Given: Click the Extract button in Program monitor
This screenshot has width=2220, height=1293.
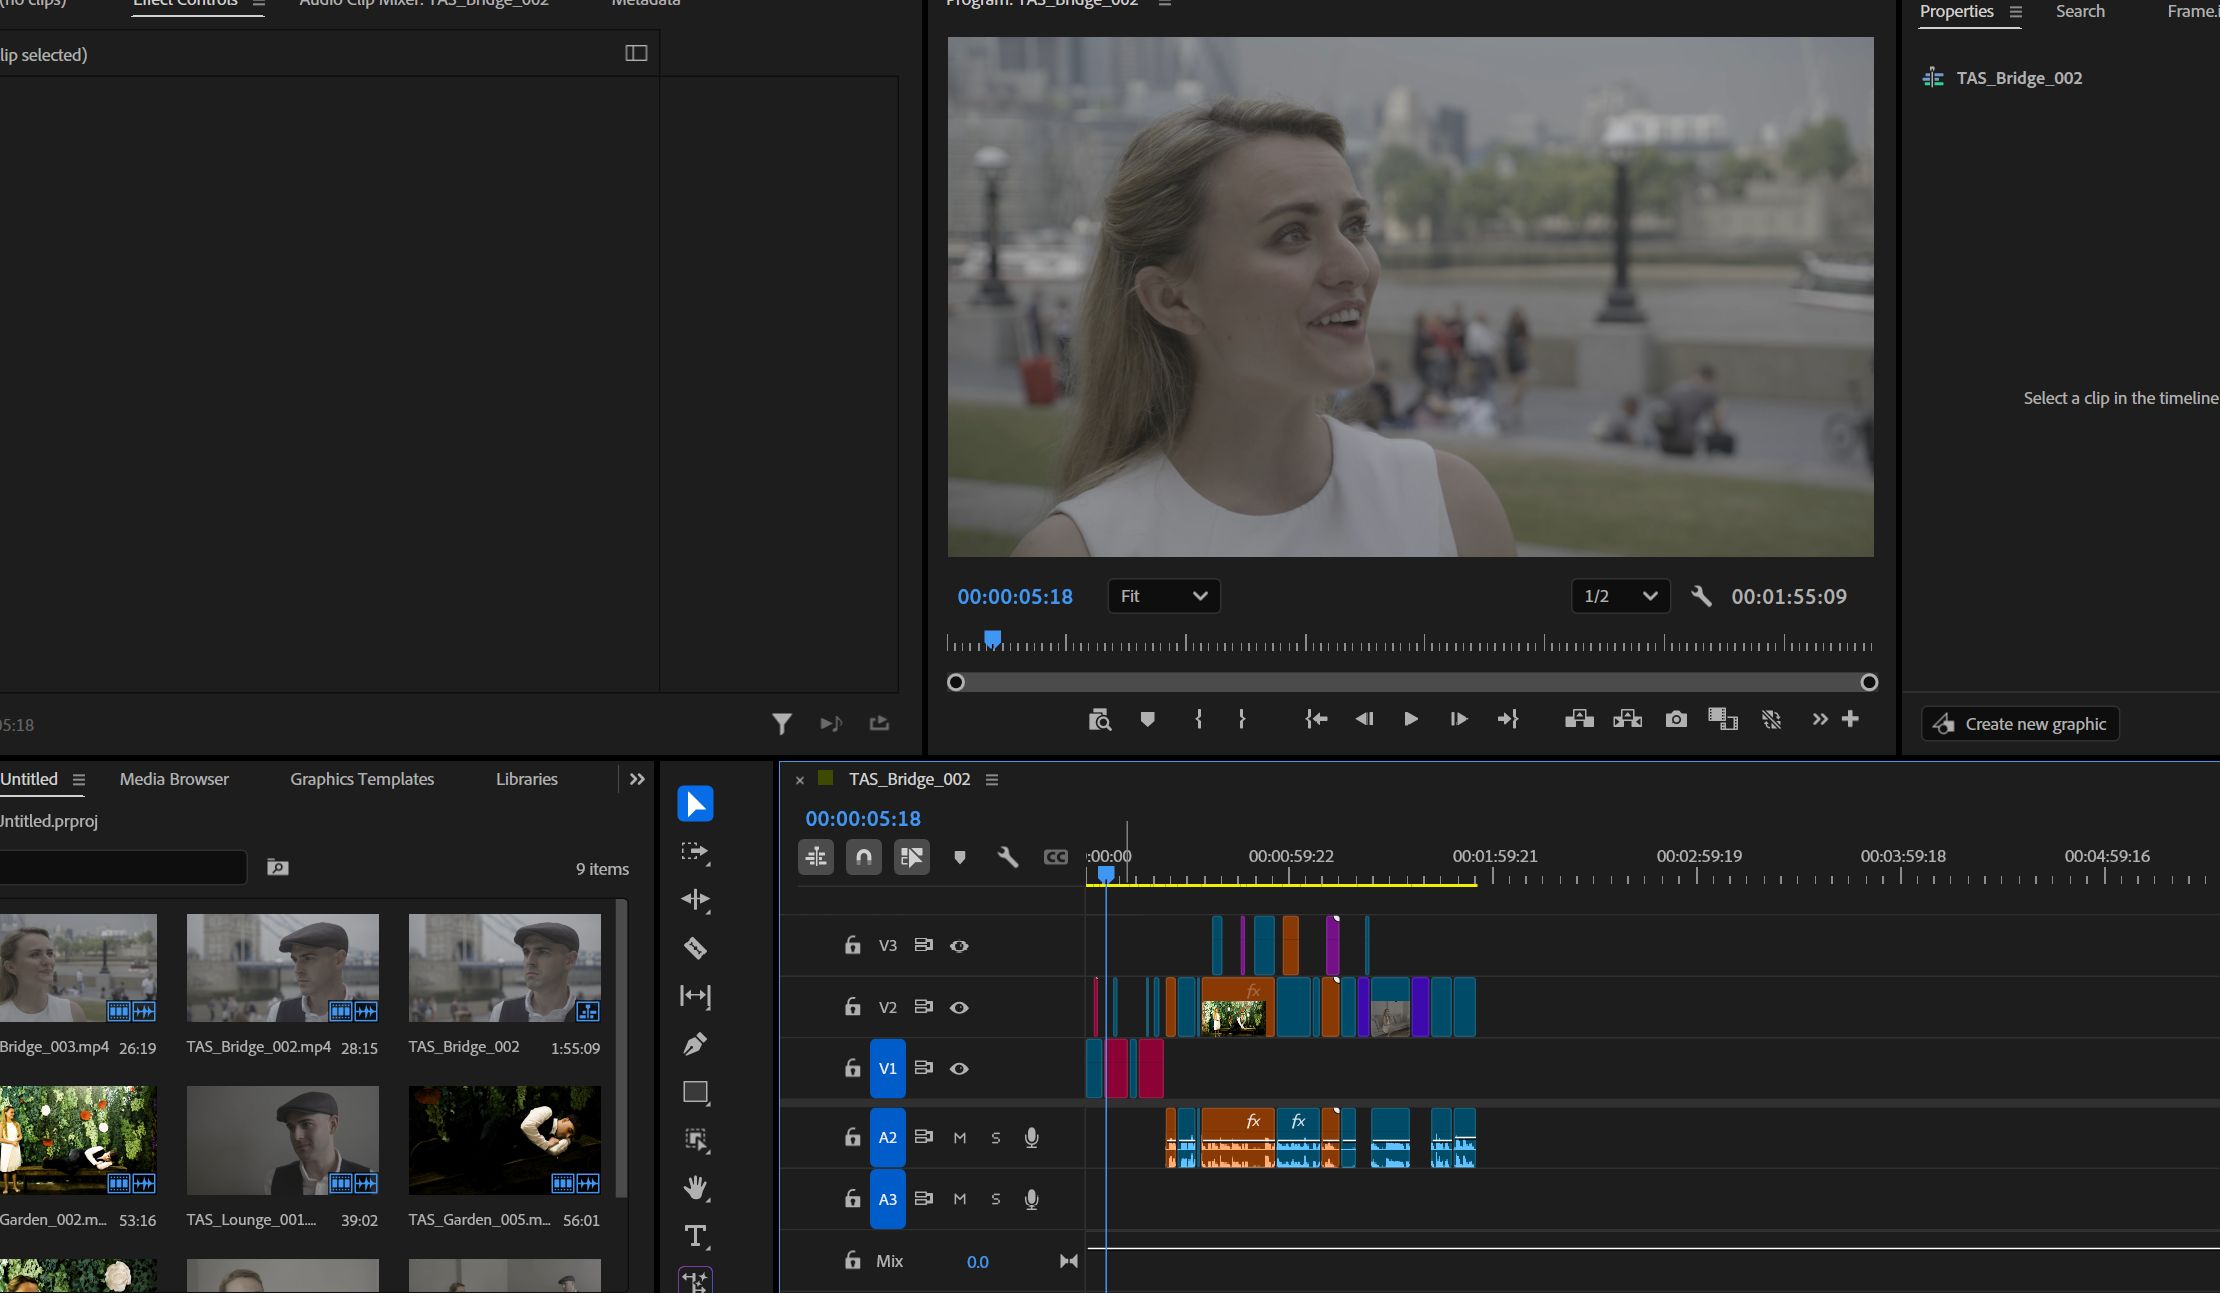Looking at the screenshot, I should [1627, 719].
